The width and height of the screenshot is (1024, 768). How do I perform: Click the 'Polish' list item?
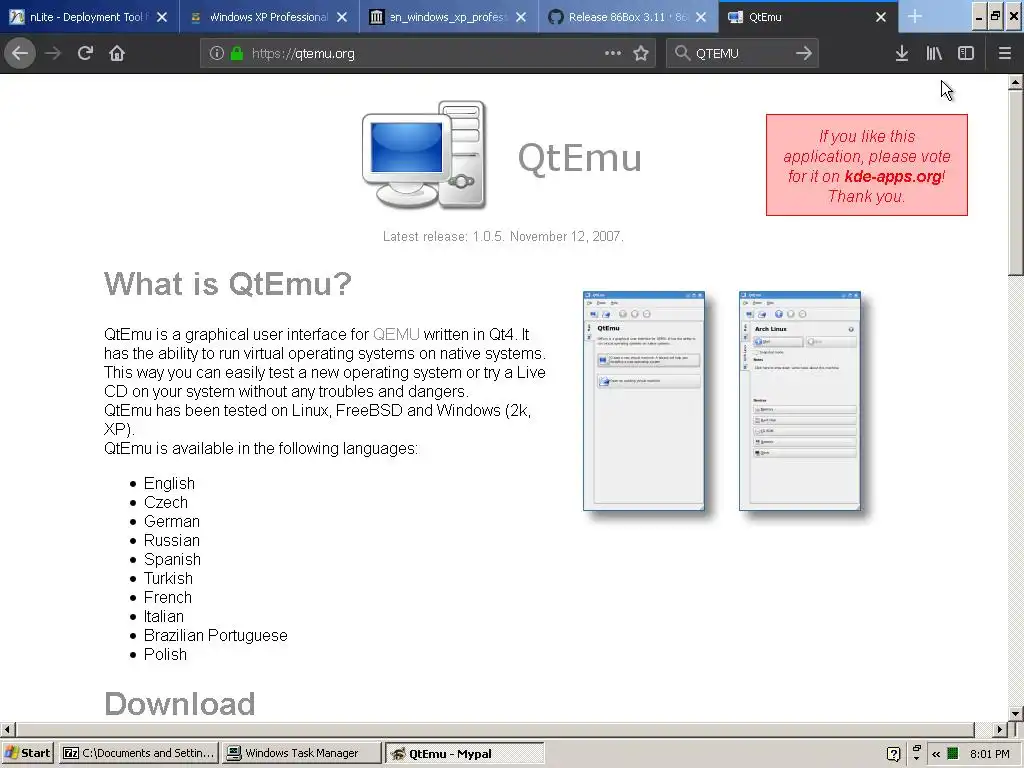(x=165, y=654)
